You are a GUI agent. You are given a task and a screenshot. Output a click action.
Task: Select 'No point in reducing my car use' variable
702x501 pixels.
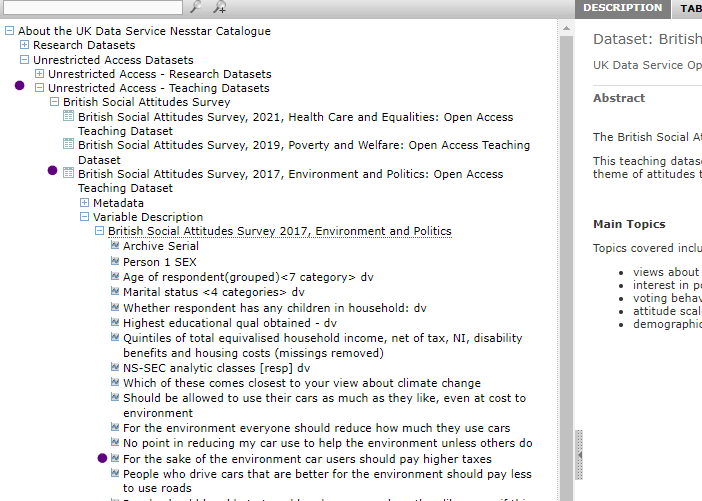coord(328,443)
